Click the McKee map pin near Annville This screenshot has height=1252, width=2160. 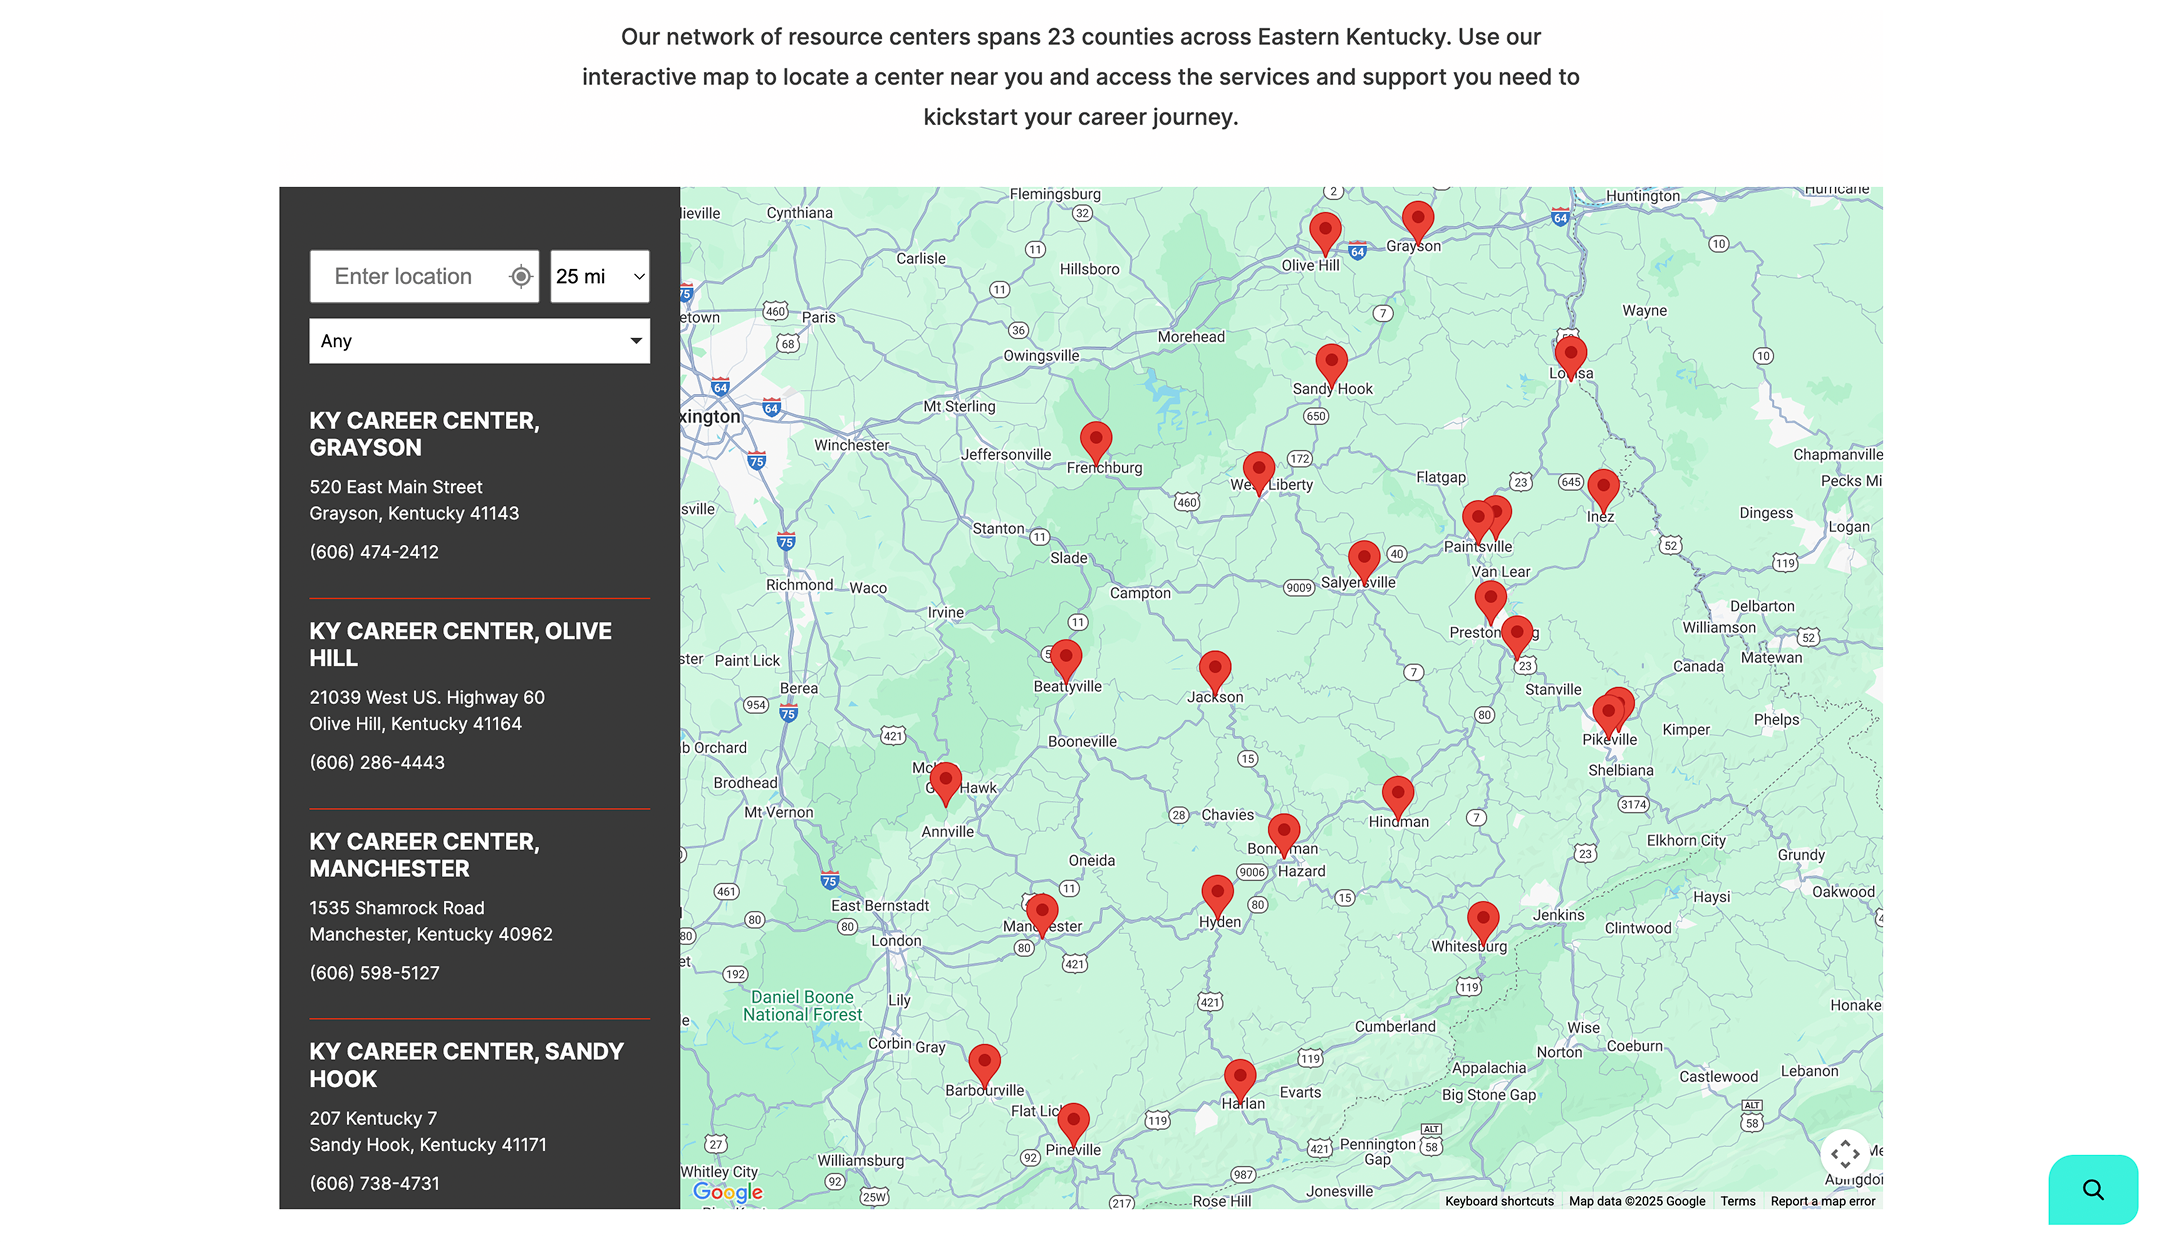(945, 784)
